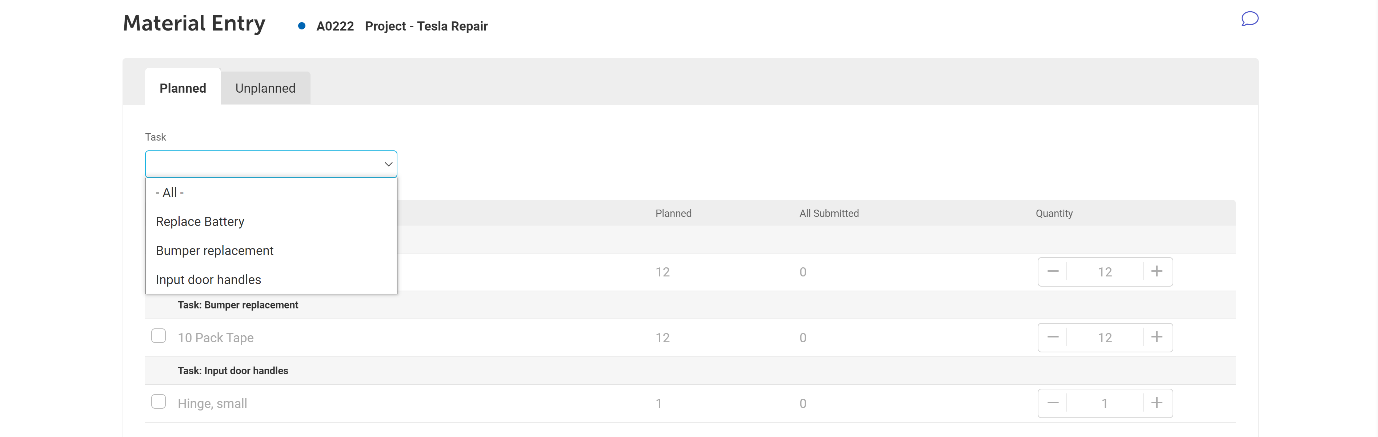Click the Project - Tesla Repair title
The height and width of the screenshot is (437, 1378).
coord(426,27)
